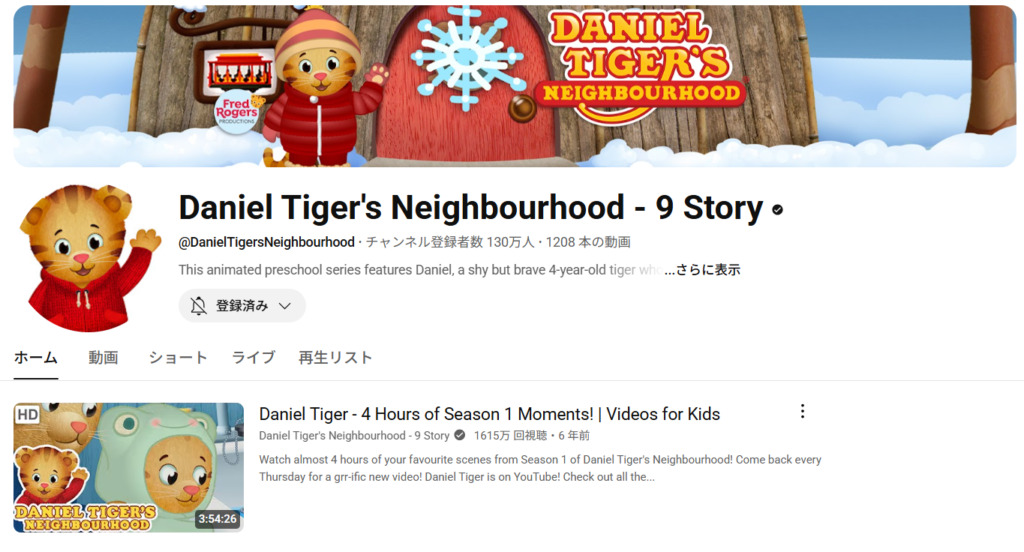Open the 登録済み subscription options button
Screen dimensions: 1024x552
242,306
